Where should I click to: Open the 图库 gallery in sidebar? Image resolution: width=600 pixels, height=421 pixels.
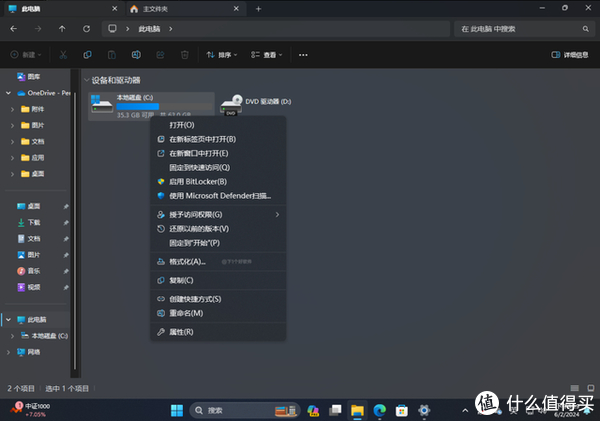click(x=29, y=77)
